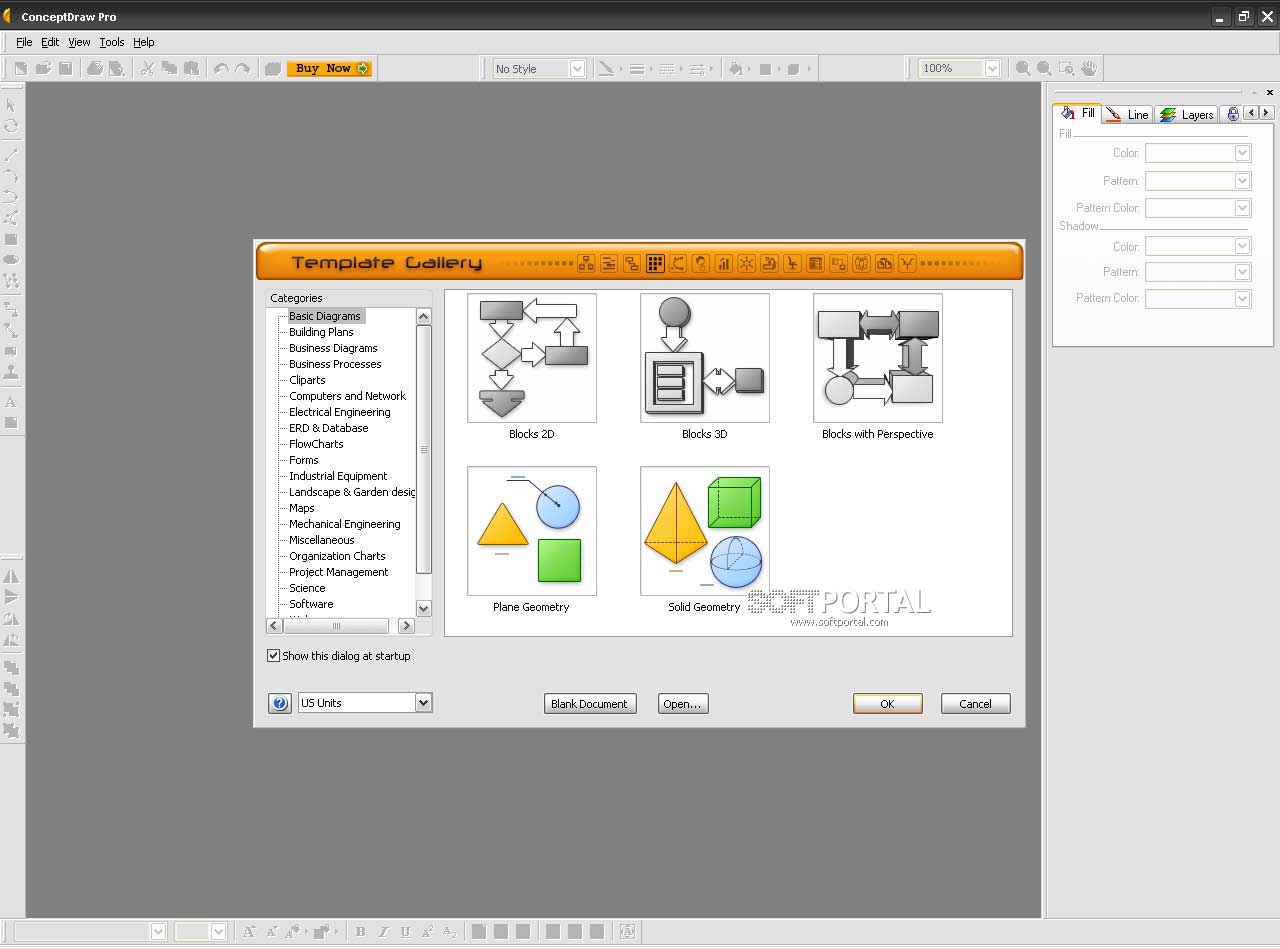Click the Underline 'U' icon in bottom toolbar
The height and width of the screenshot is (949, 1280).
tap(405, 932)
